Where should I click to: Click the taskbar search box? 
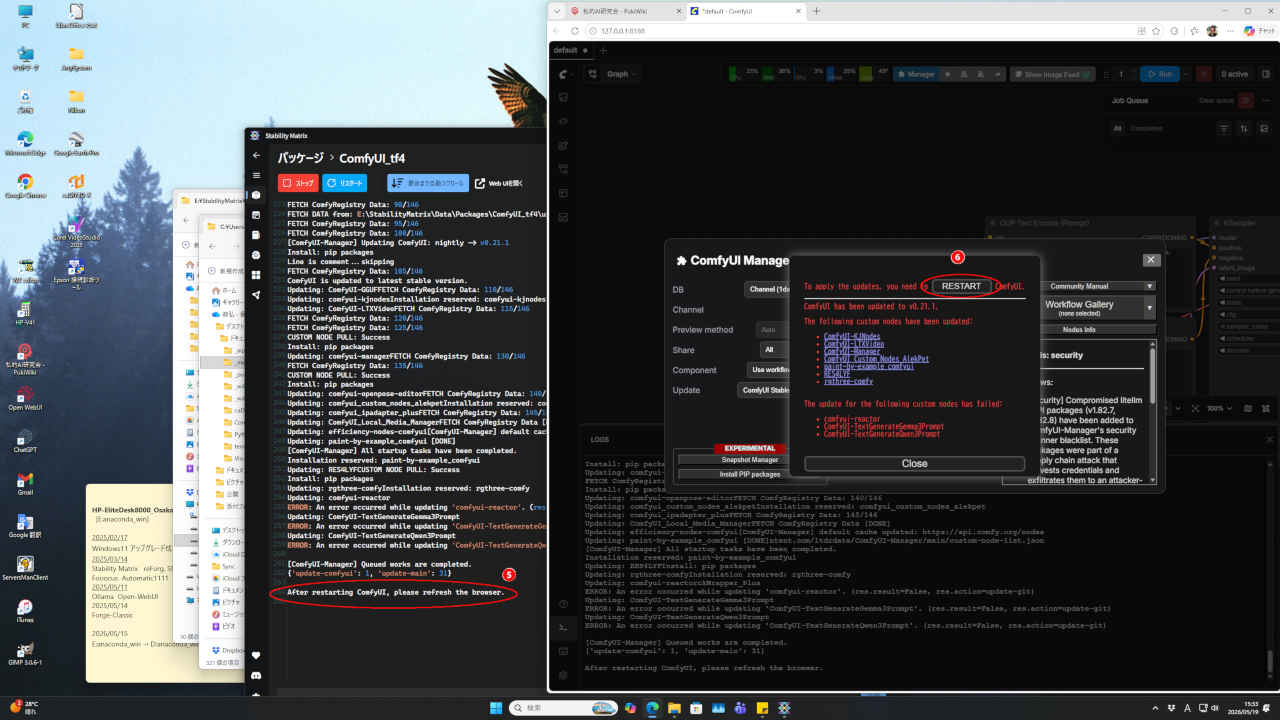(x=564, y=707)
